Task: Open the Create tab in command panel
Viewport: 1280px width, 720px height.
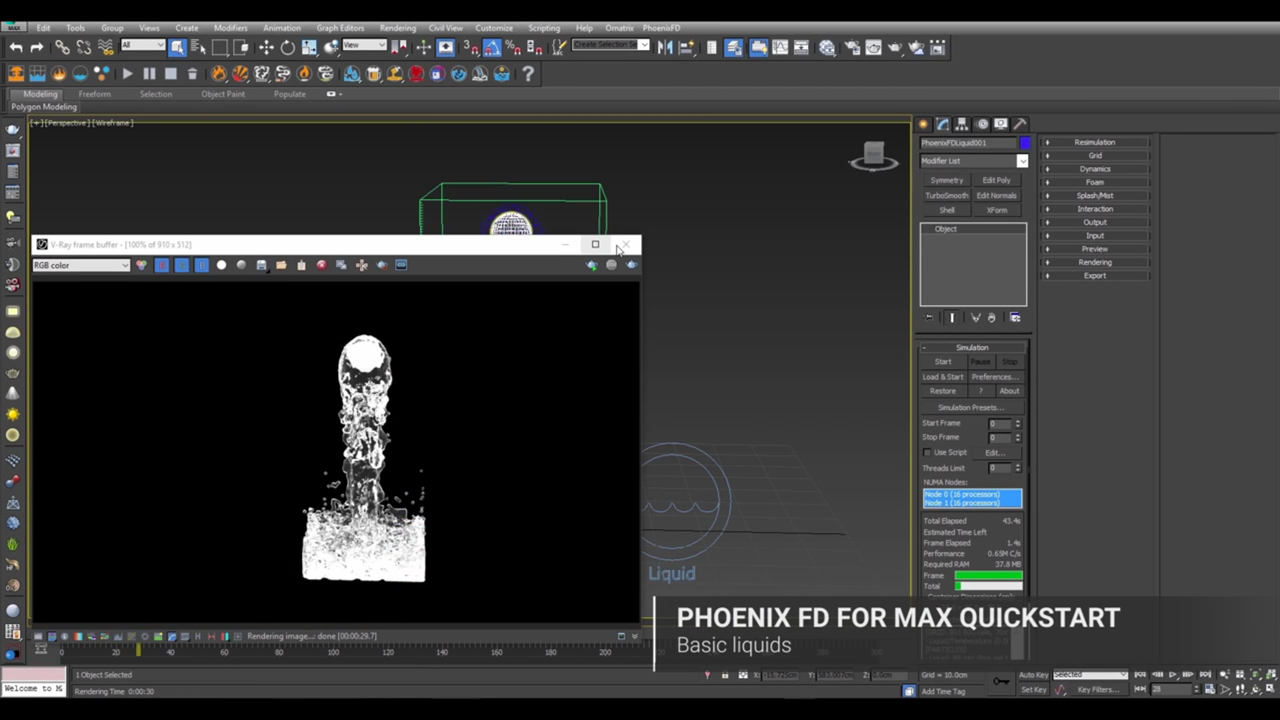Action: tap(923, 124)
